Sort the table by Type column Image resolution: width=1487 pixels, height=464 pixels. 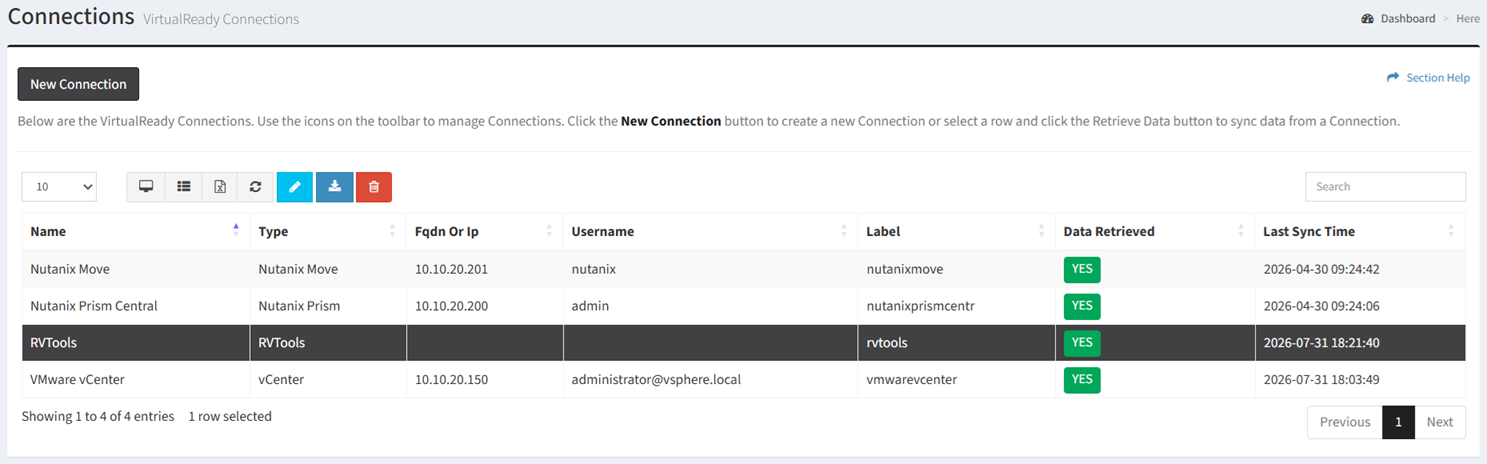[x=328, y=231]
